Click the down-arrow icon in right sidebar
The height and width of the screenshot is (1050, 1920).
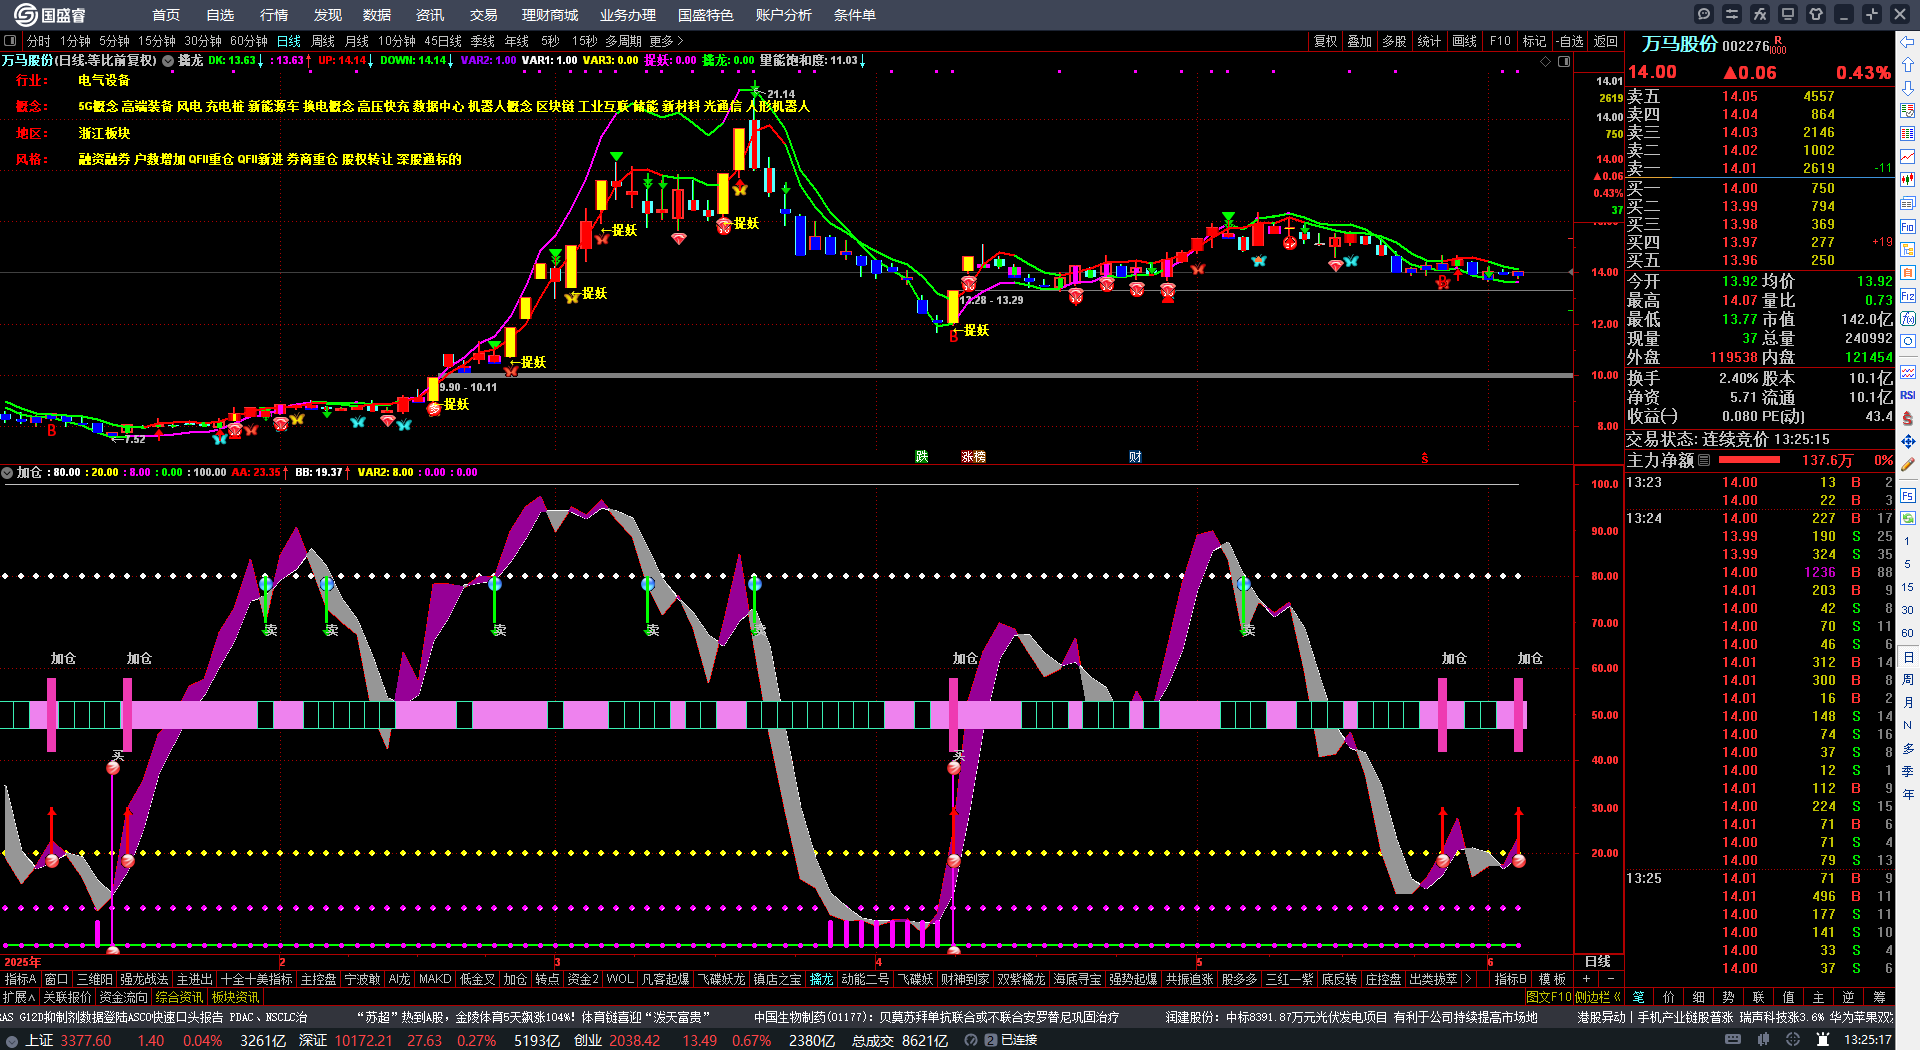[1908, 88]
